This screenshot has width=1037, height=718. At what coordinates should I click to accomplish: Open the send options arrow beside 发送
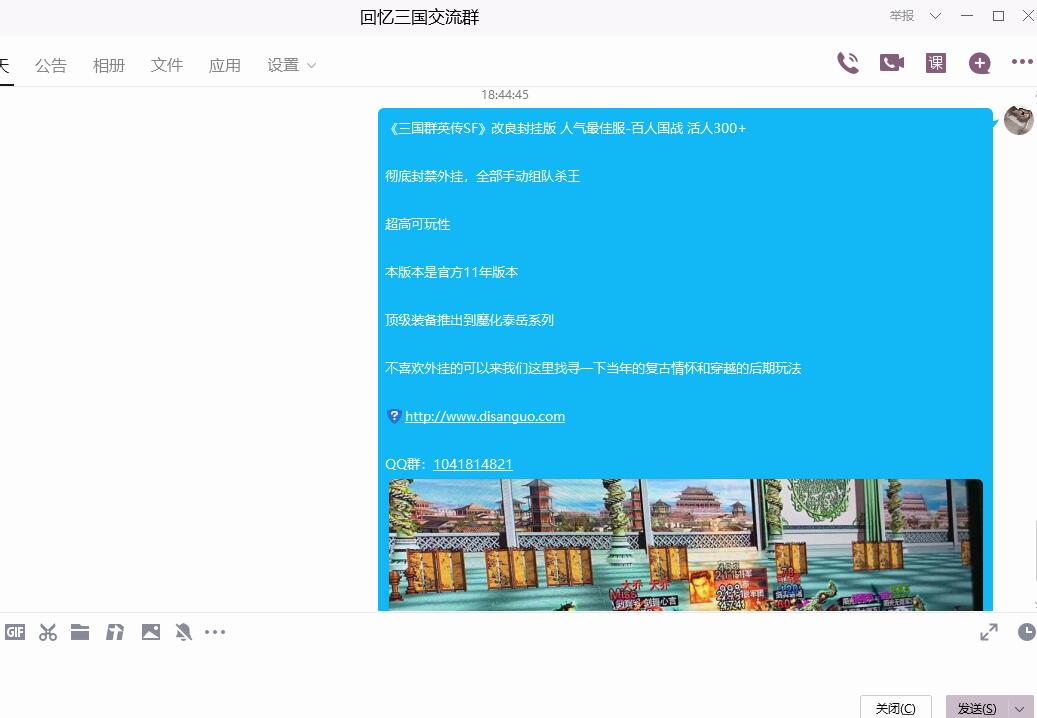click(1019, 709)
